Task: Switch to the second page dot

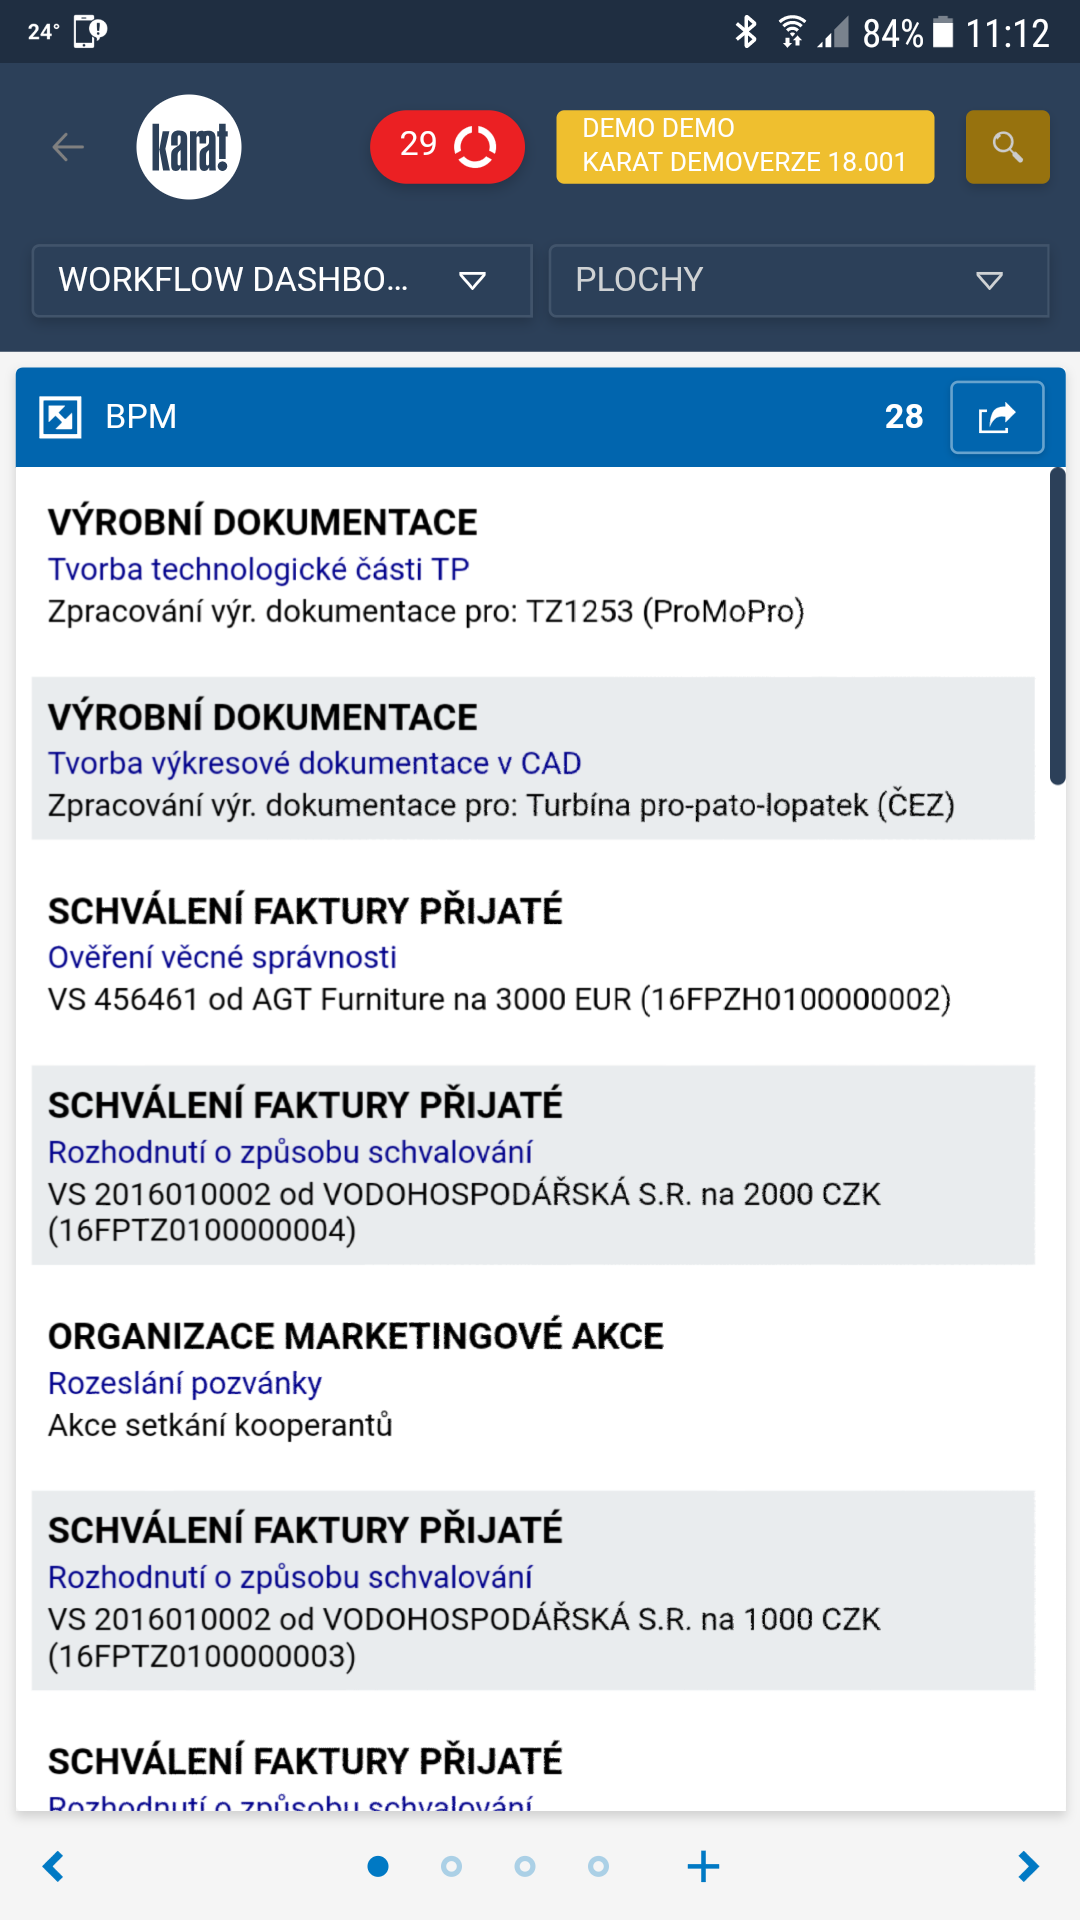Action: (x=451, y=1866)
